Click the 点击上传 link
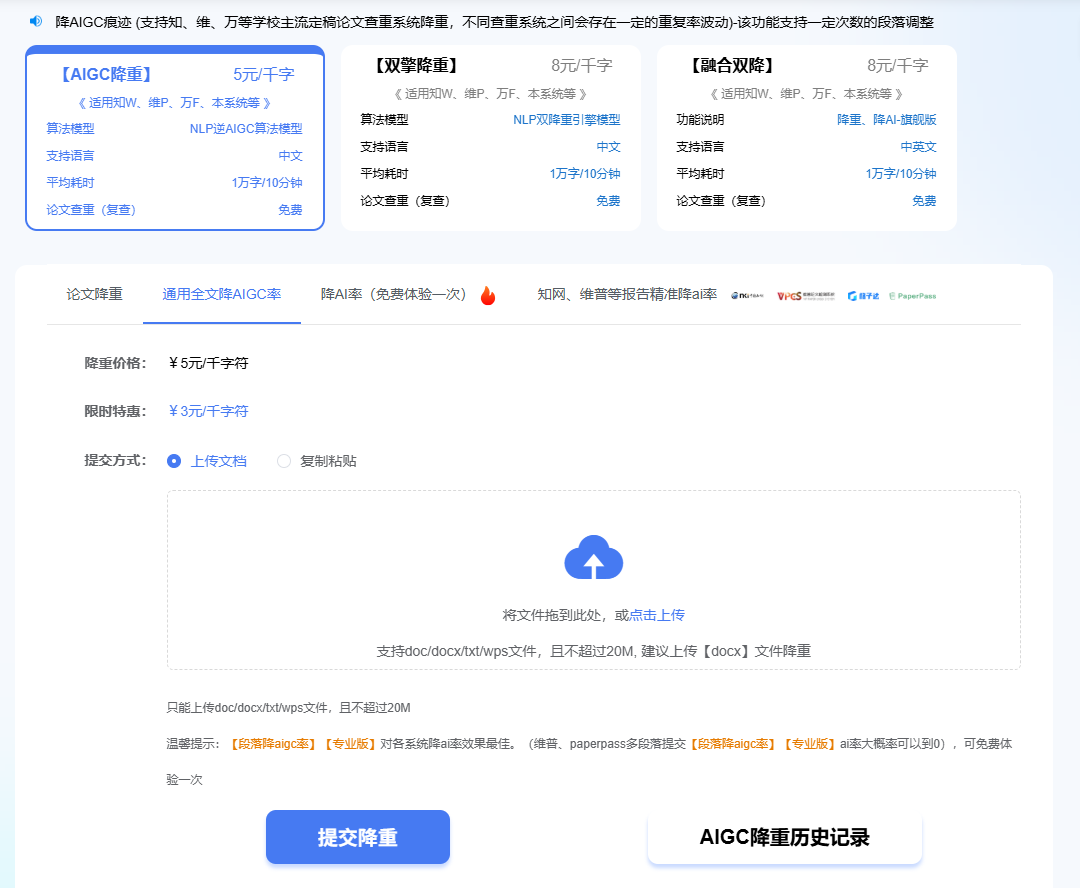Viewport: 1080px width, 888px height. 657,615
